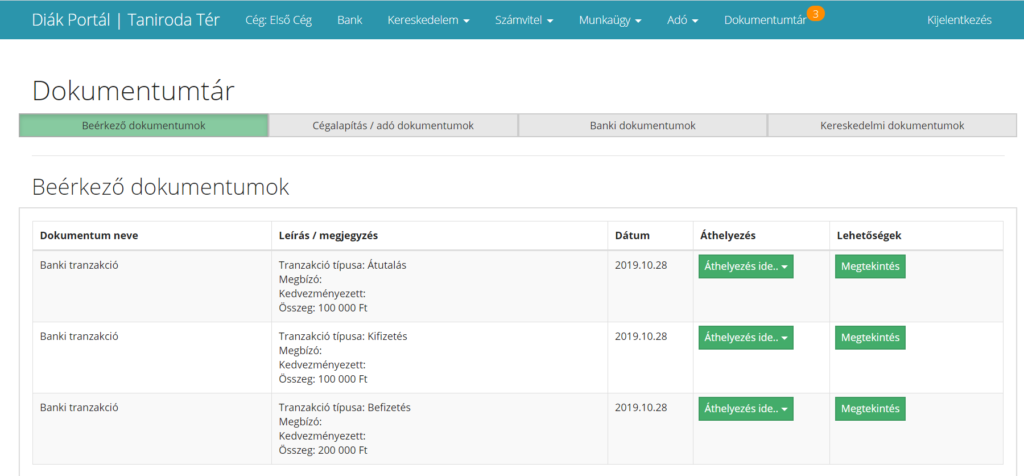Switch to Kereskedelmi dokumentumok tab
The image size is (1024, 476).
892,126
